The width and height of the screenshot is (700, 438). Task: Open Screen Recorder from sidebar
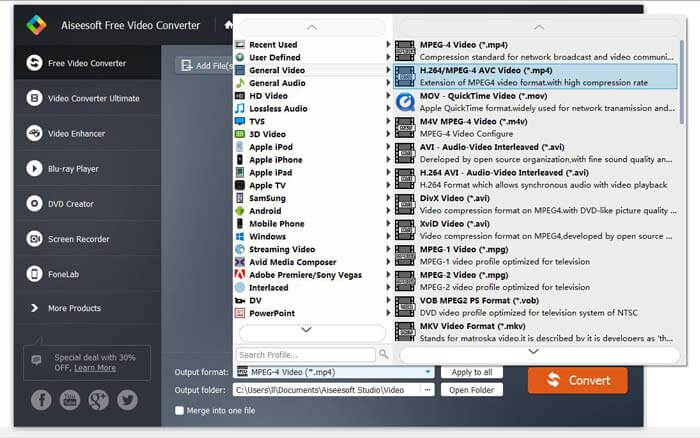(88, 239)
